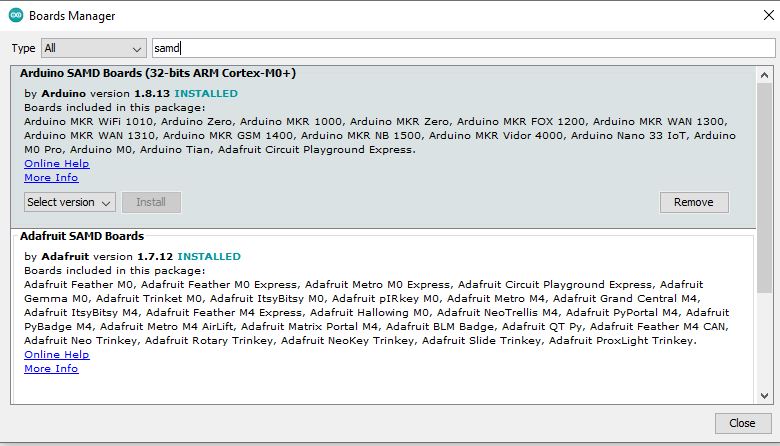
Task: Click the text 'Adafruit Grand Central M4'
Action: (625, 298)
